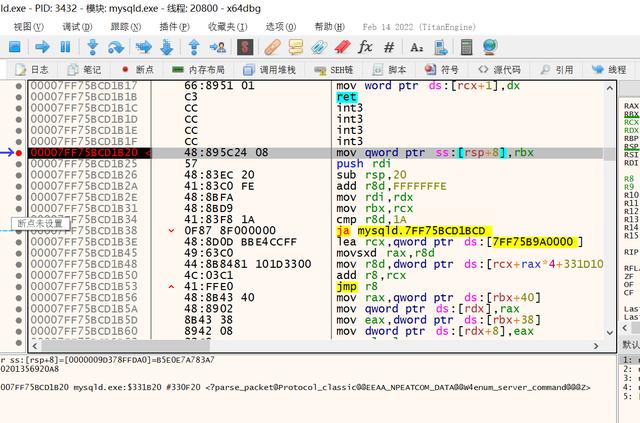Toggle the red breakpoint at 00007FF75BCD1B20

point(18,153)
